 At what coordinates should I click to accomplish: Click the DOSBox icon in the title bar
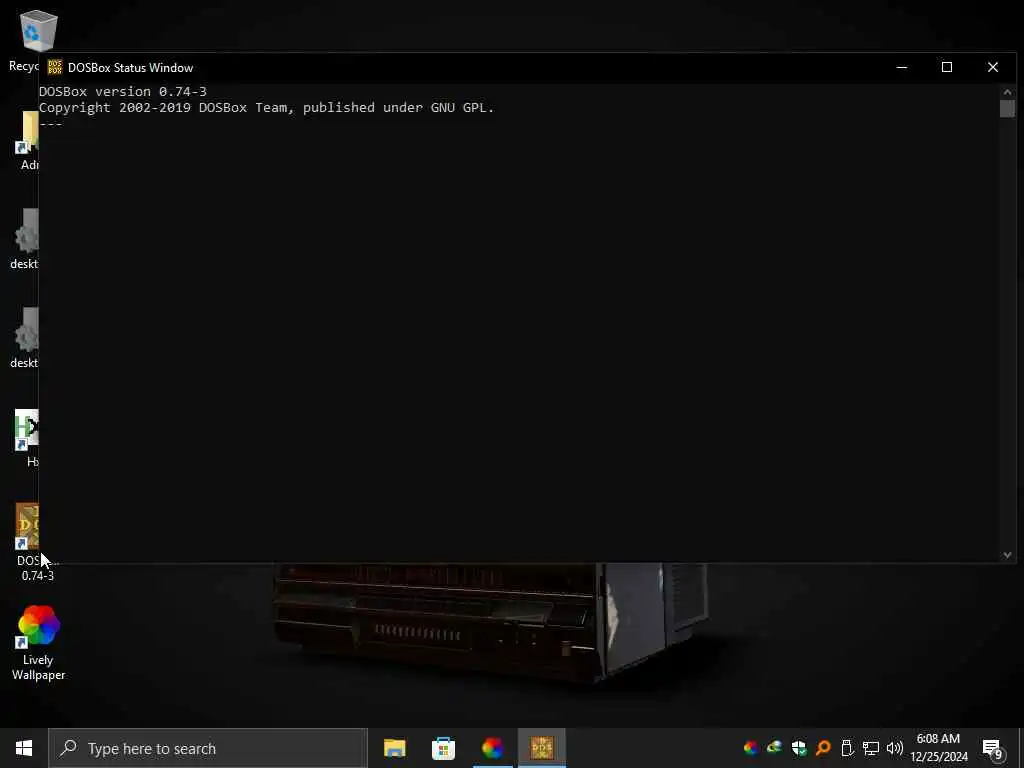click(x=55, y=67)
